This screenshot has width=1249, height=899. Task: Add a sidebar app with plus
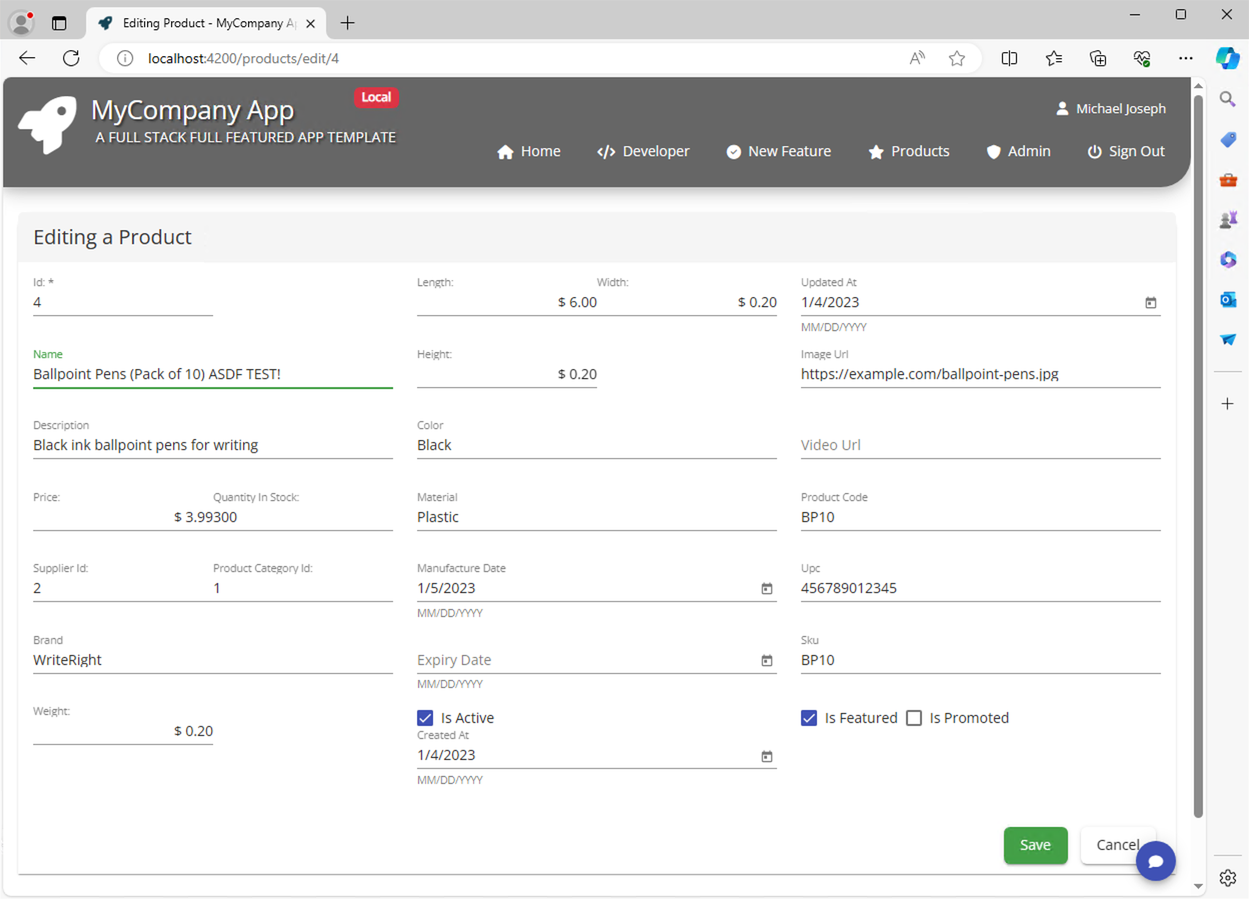point(1228,404)
